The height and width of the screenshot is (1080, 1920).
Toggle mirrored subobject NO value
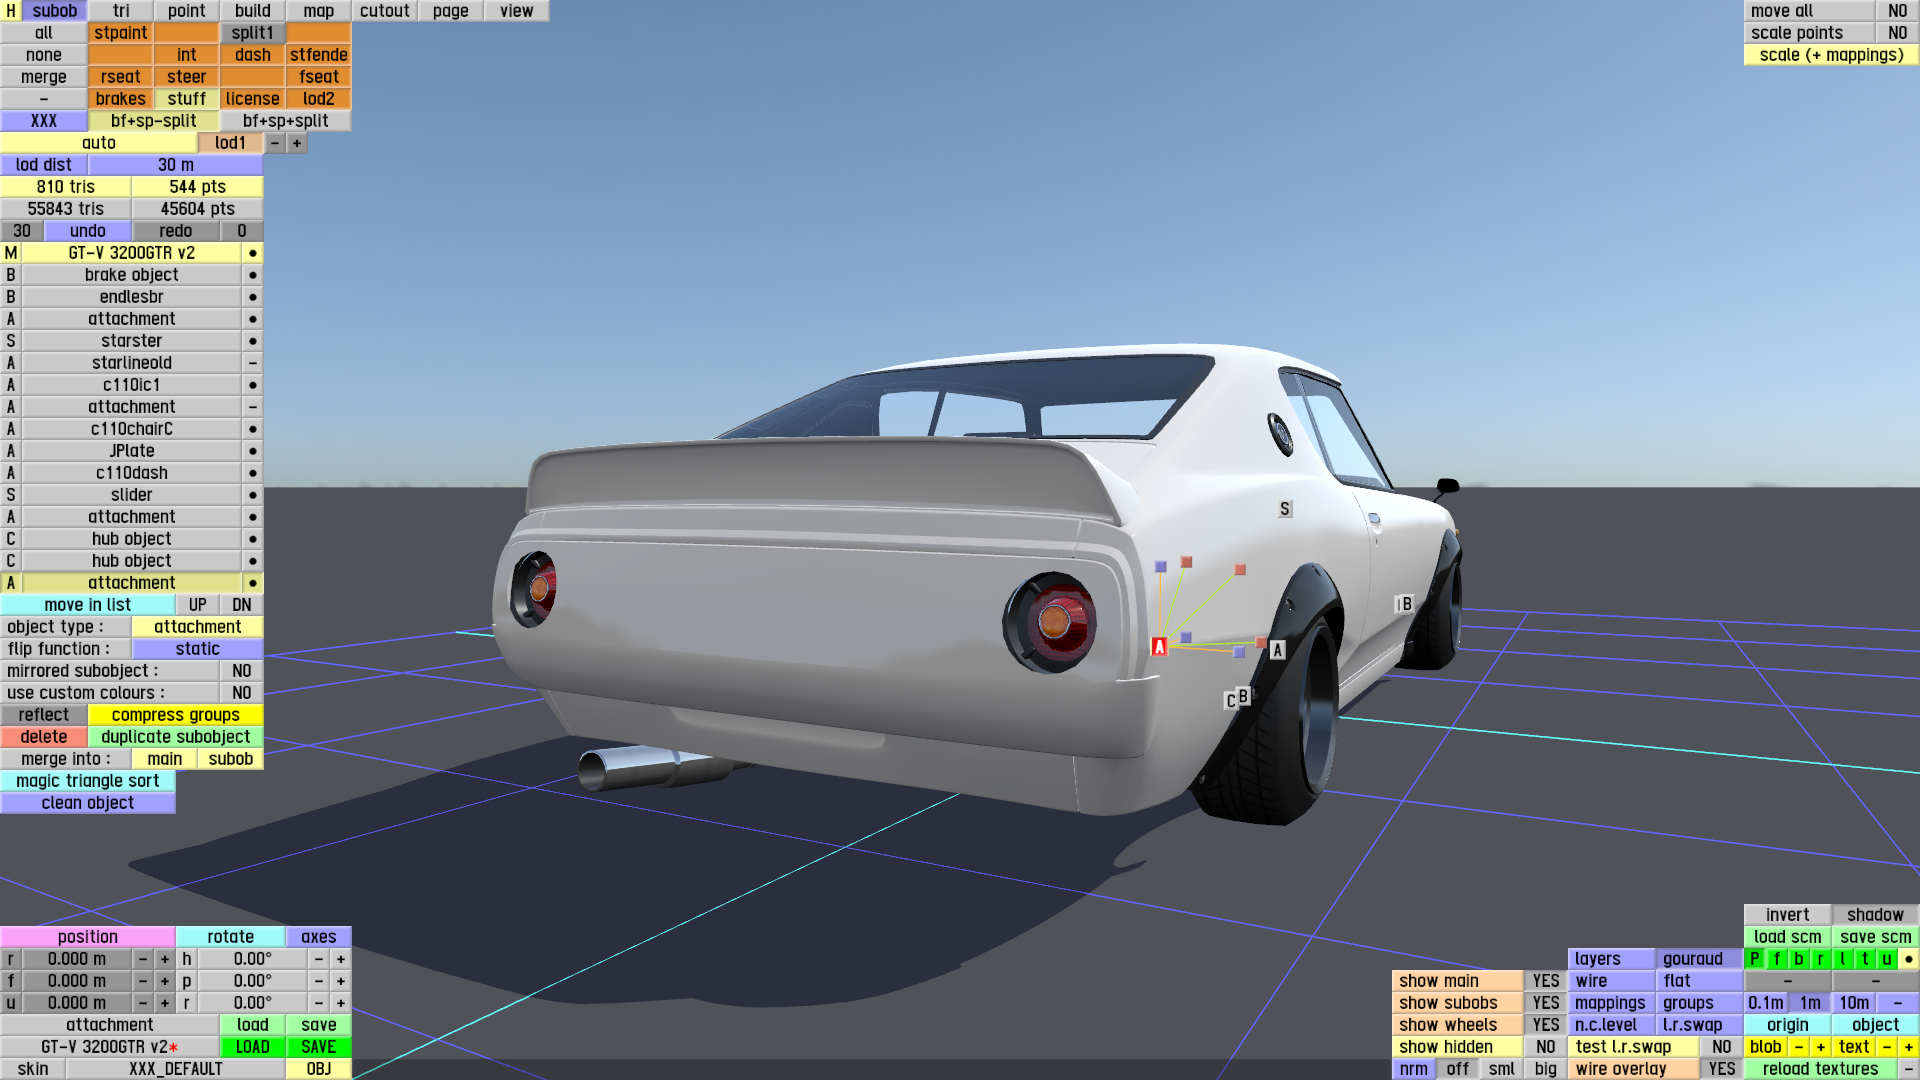point(241,671)
